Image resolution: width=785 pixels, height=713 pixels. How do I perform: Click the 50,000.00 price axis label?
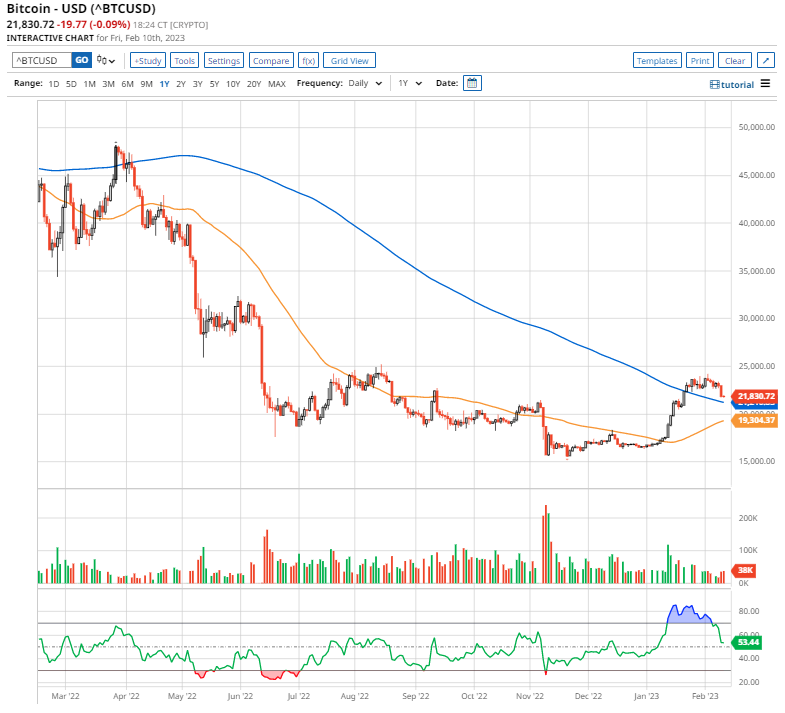coord(756,127)
